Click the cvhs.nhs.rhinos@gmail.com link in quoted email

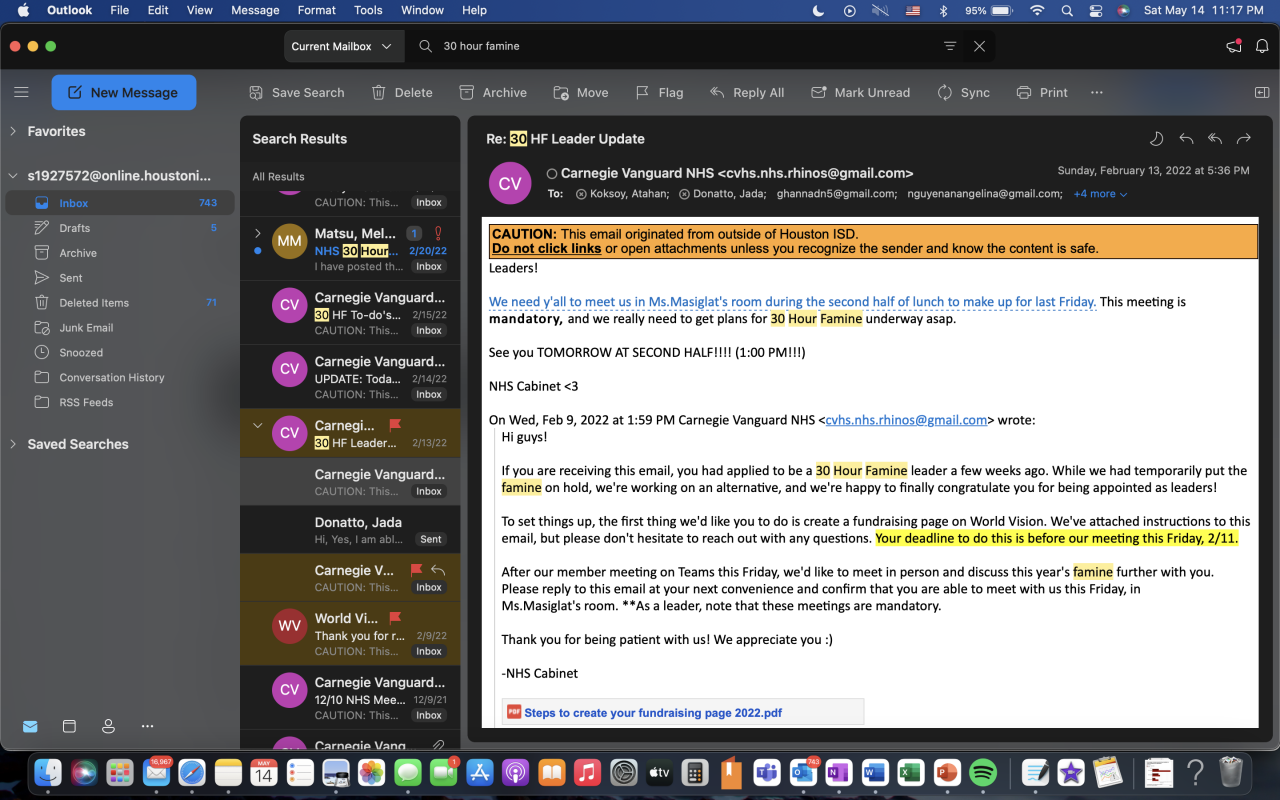(x=906, y=420)
